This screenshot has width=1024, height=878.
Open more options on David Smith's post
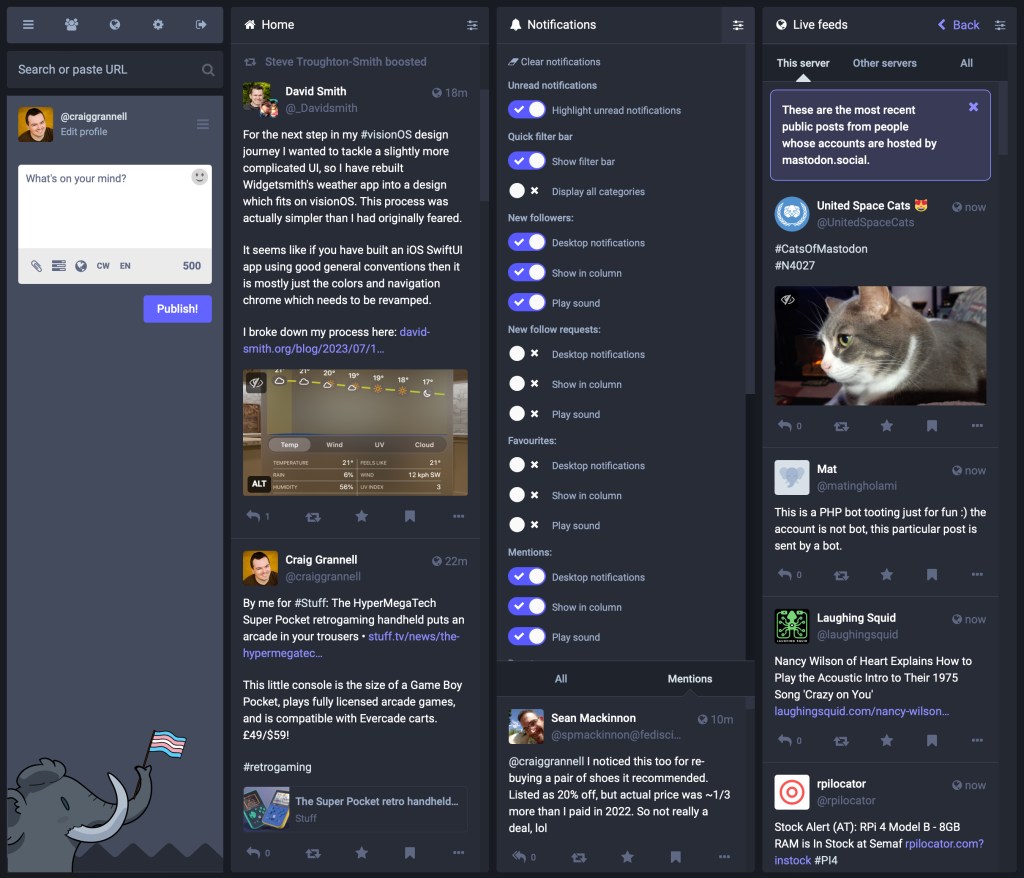point(458,516)
